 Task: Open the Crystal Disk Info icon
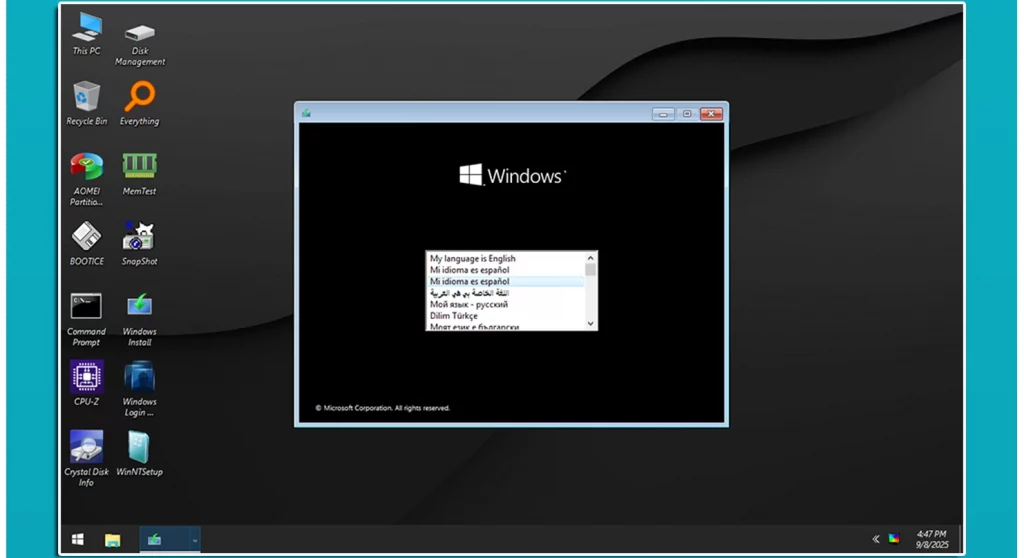point(87,447)
